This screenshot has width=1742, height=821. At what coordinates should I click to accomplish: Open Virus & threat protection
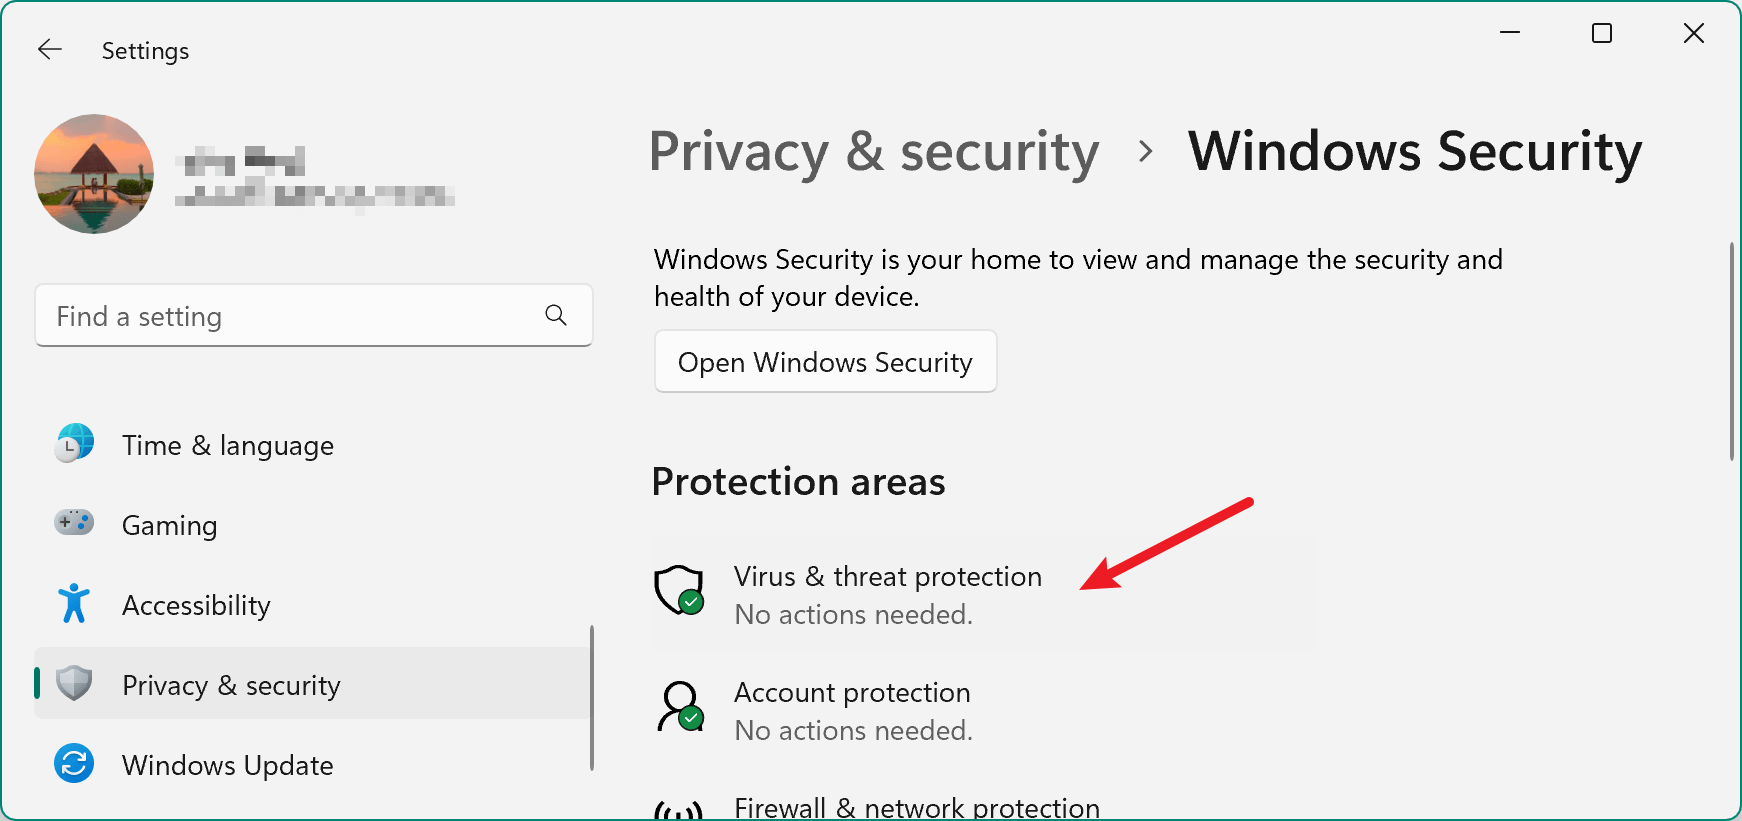887,577
